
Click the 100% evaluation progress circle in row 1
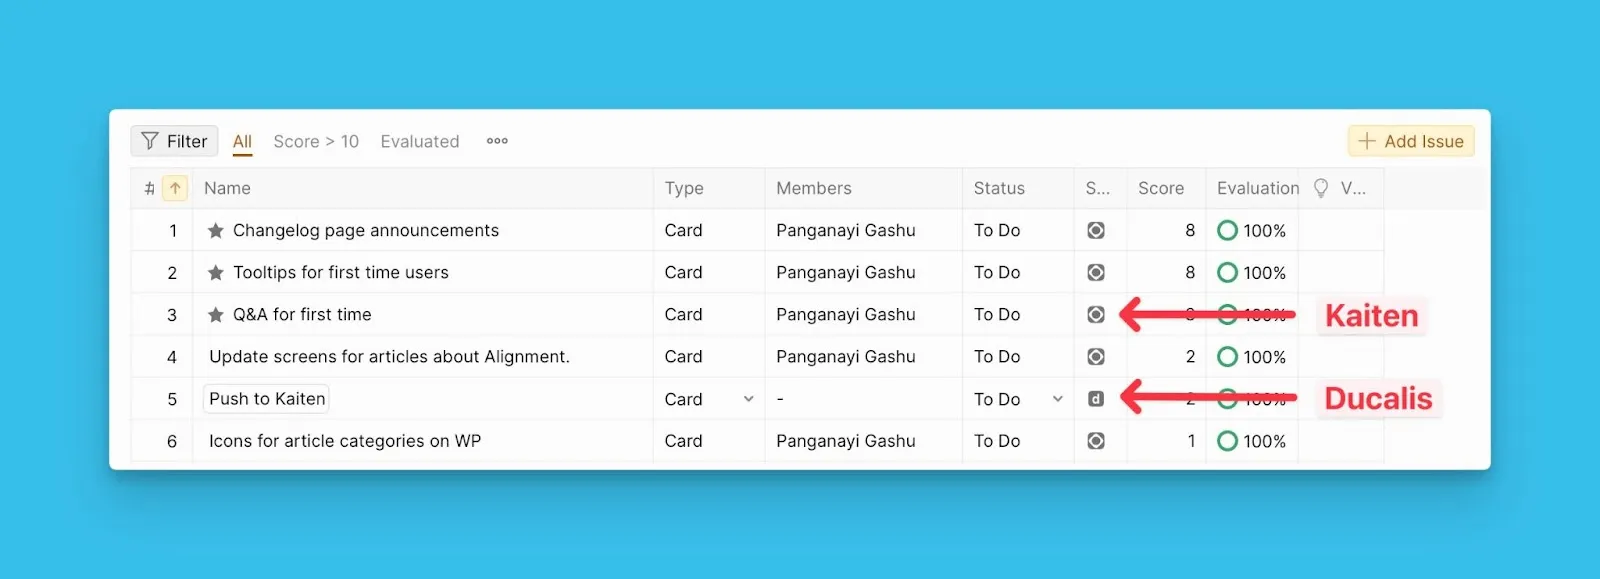coord(1227,231)
